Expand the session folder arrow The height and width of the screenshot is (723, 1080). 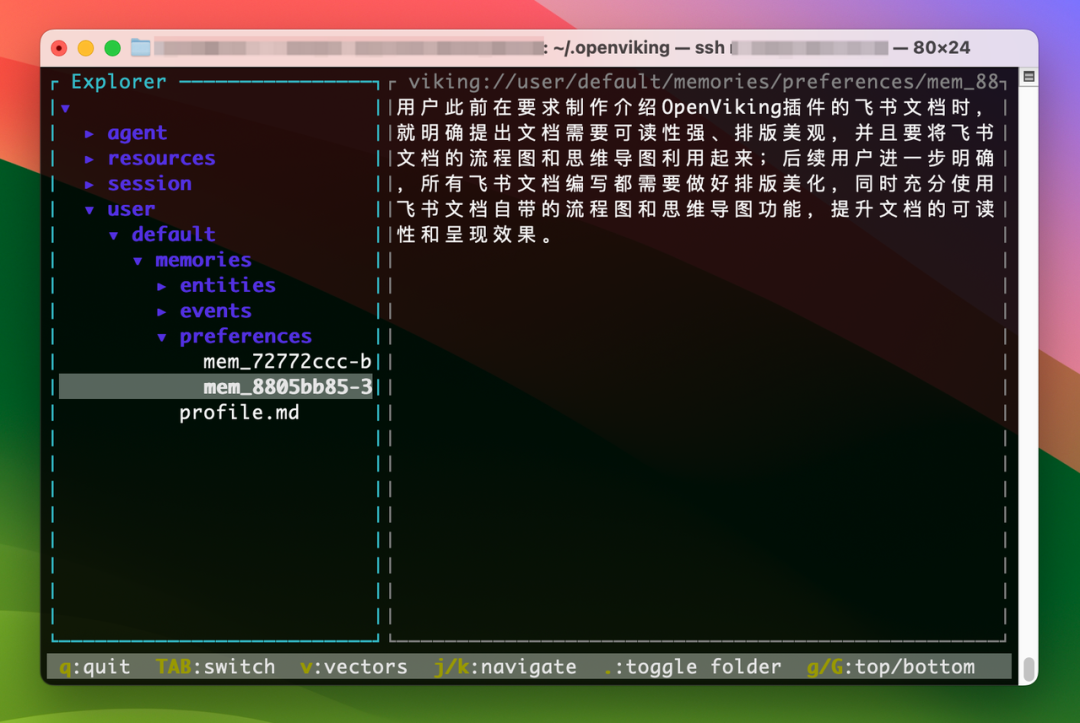click(x=90, y=185)
